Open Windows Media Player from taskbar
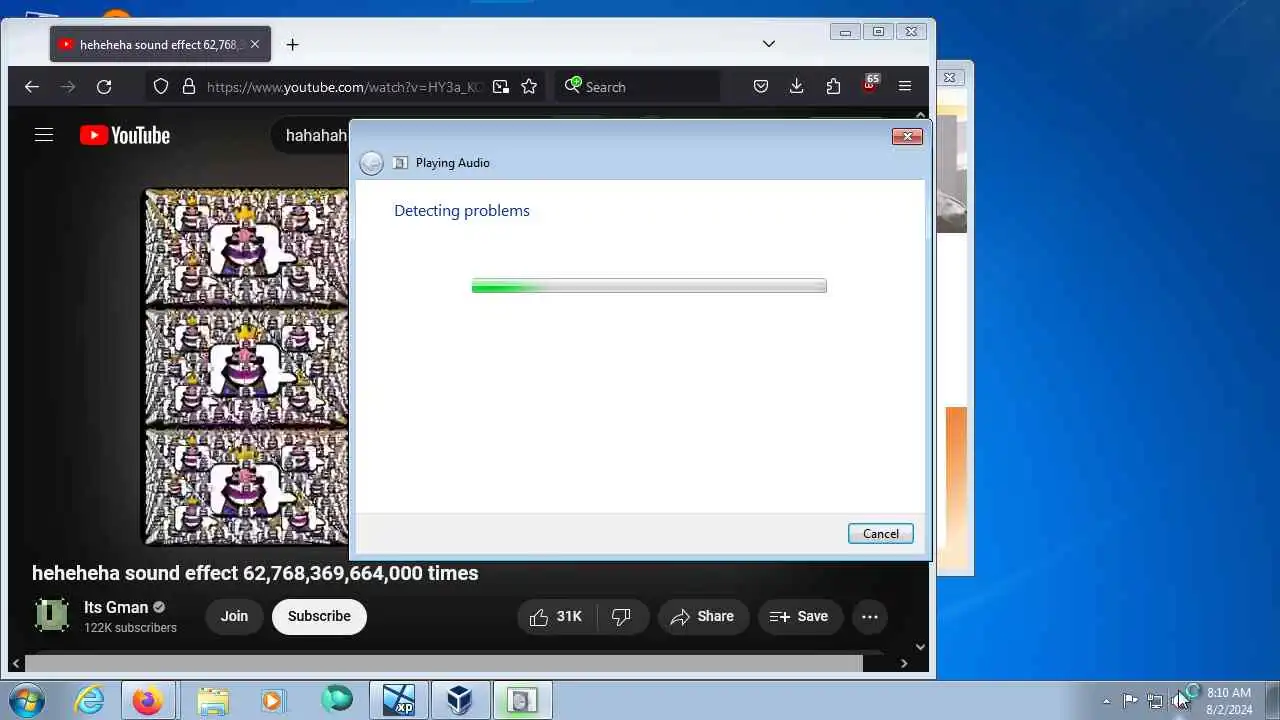Viewport: 1280px width, 720px height. (x=273, y=700)
